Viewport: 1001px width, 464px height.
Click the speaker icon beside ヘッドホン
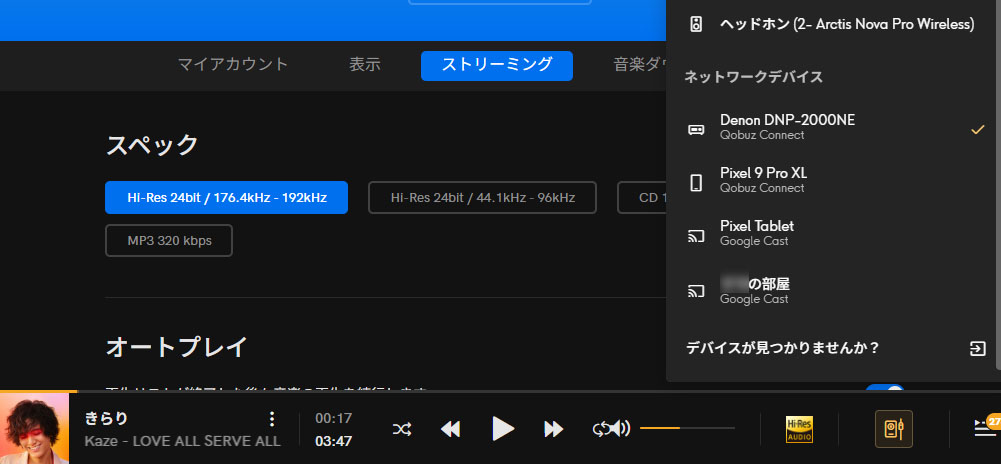click(x=696, y=25)
